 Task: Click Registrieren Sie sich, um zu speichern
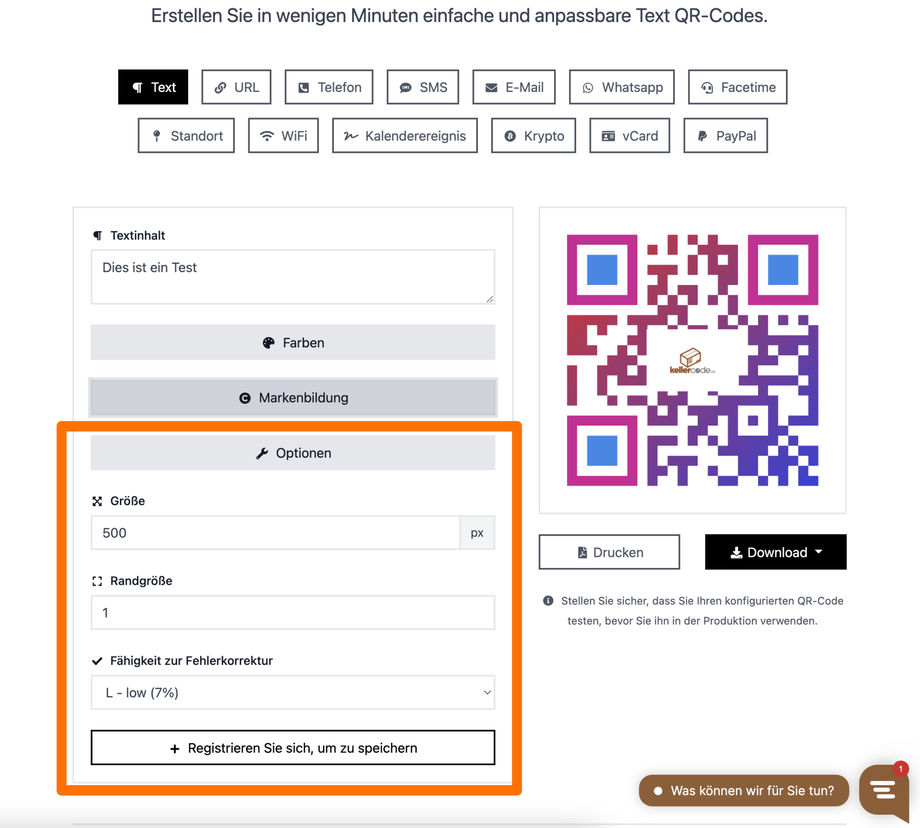tap(293, 748)
